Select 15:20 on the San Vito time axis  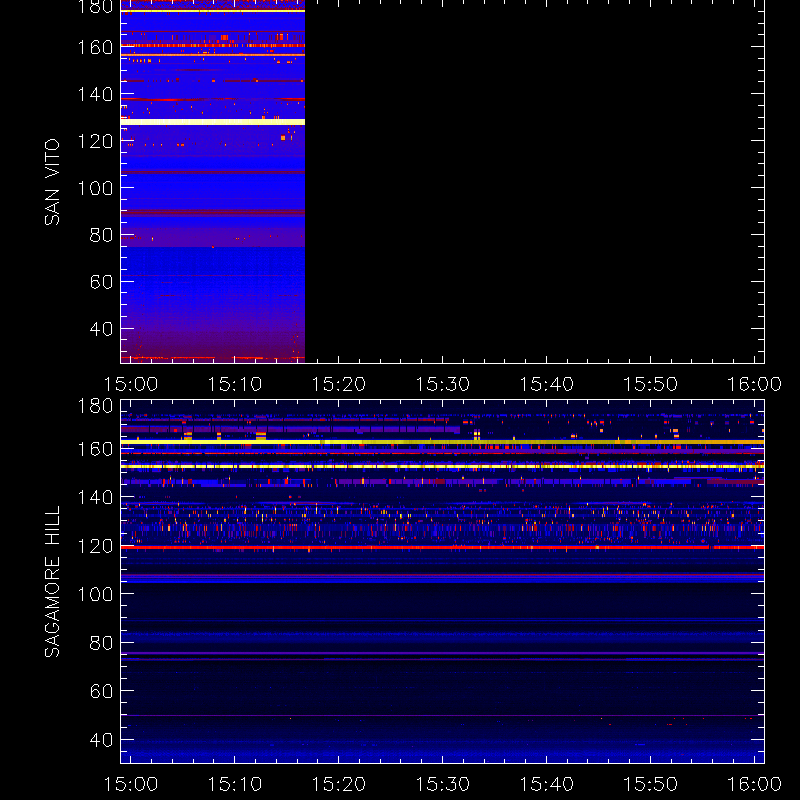[x=339, y=384]
